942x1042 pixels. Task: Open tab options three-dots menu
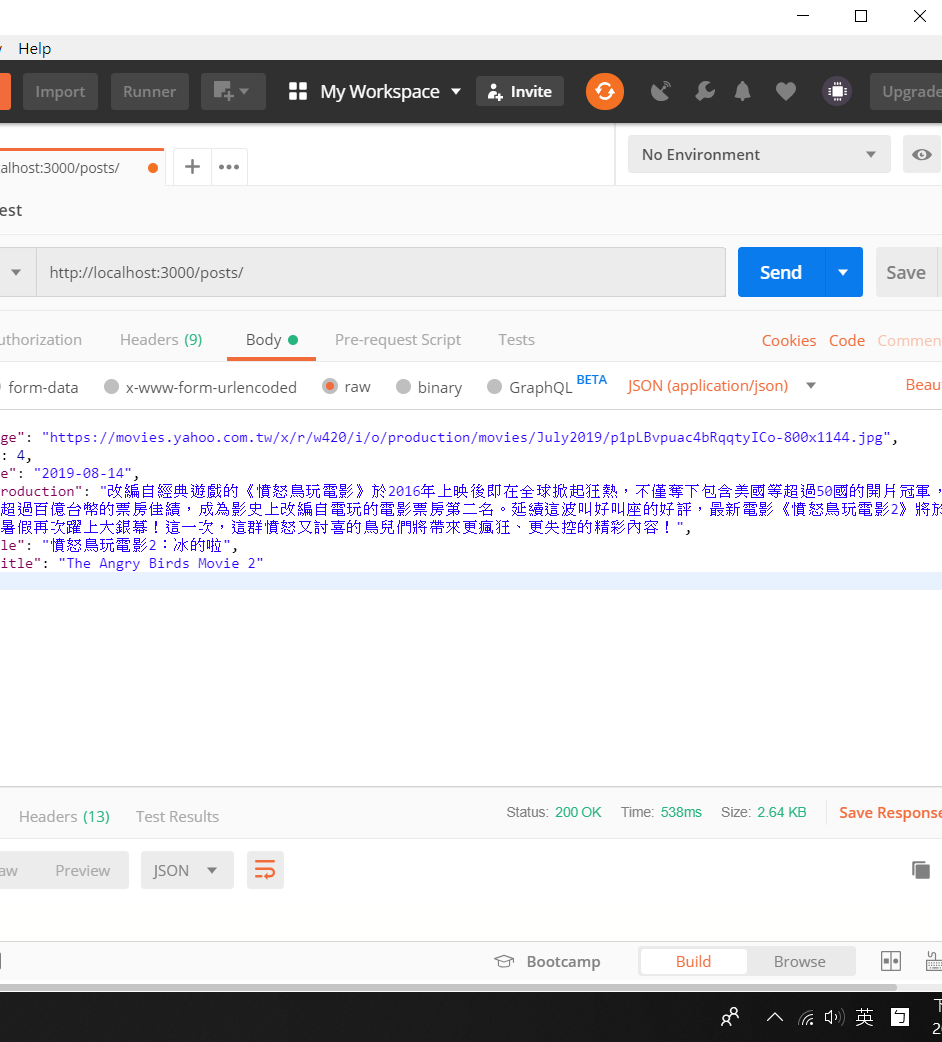[229, 167]
